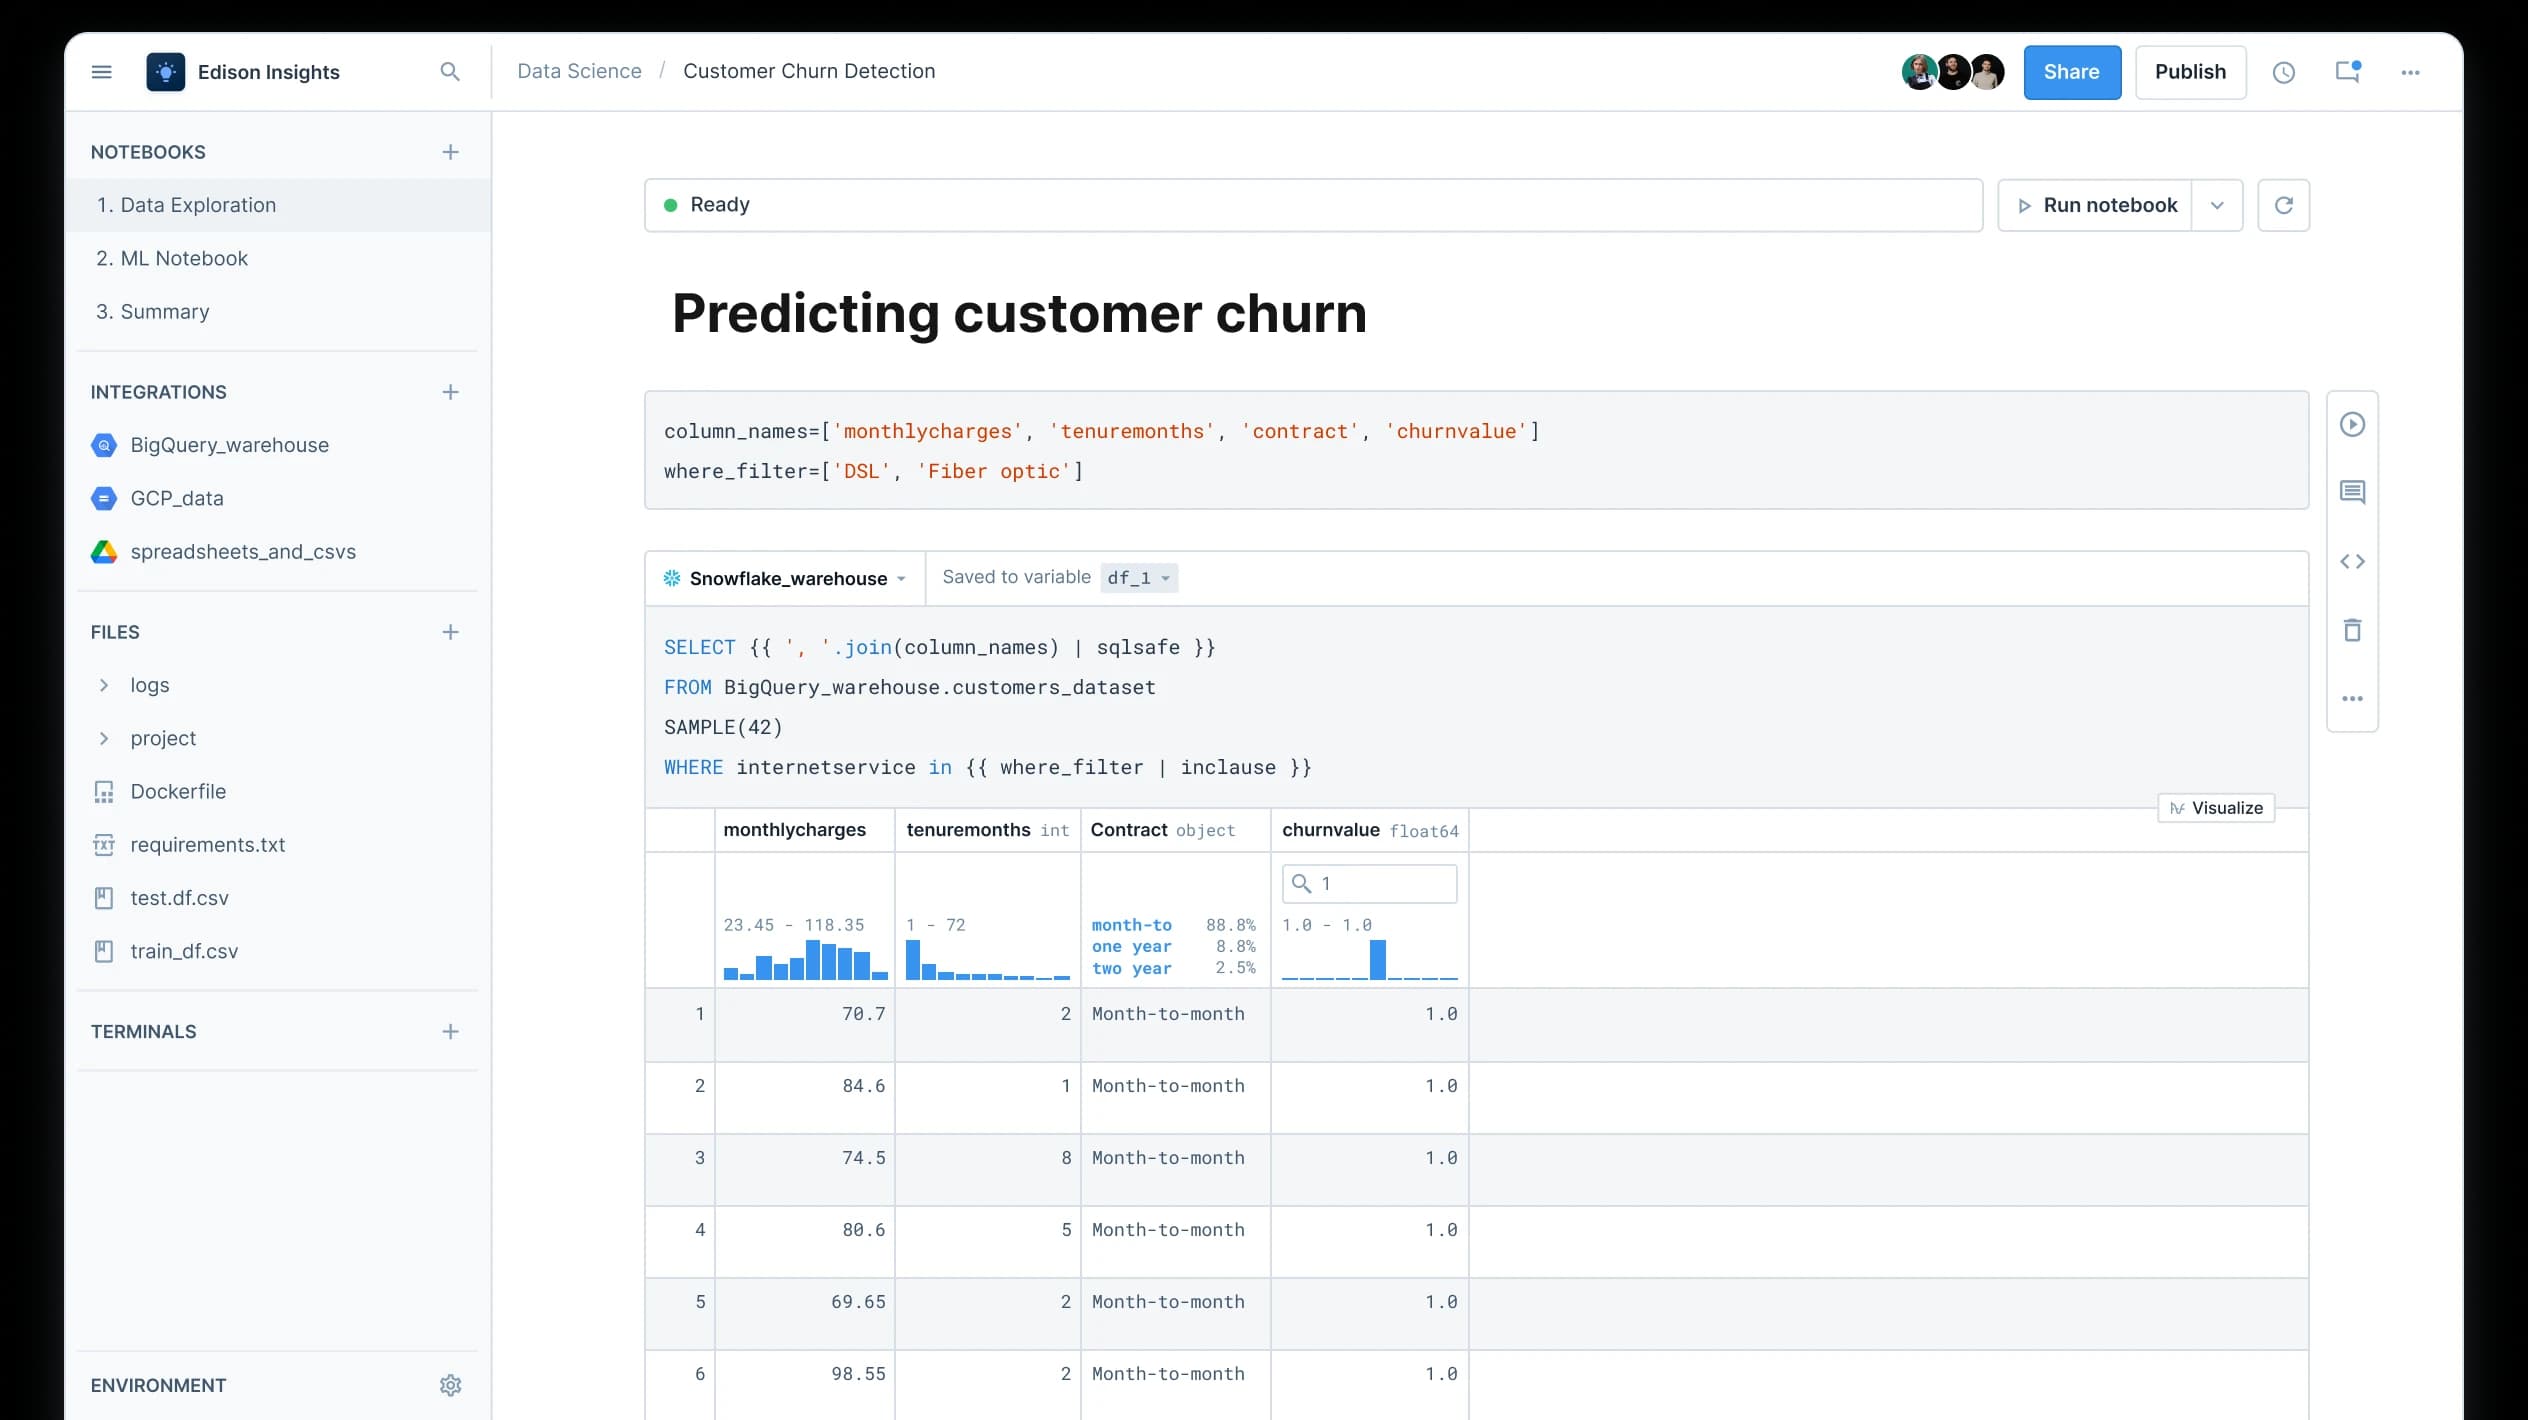
Task: Toggle code view with angle brackets icon
Action: 2352,562
